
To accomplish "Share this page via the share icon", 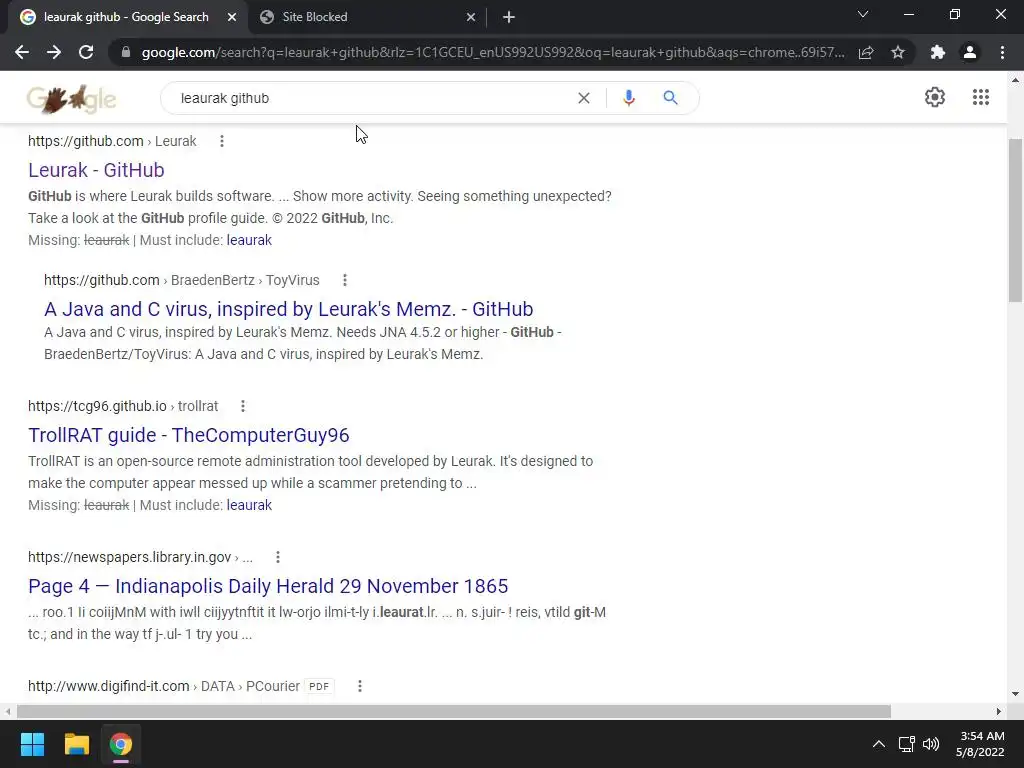I will tap(866, 52).
